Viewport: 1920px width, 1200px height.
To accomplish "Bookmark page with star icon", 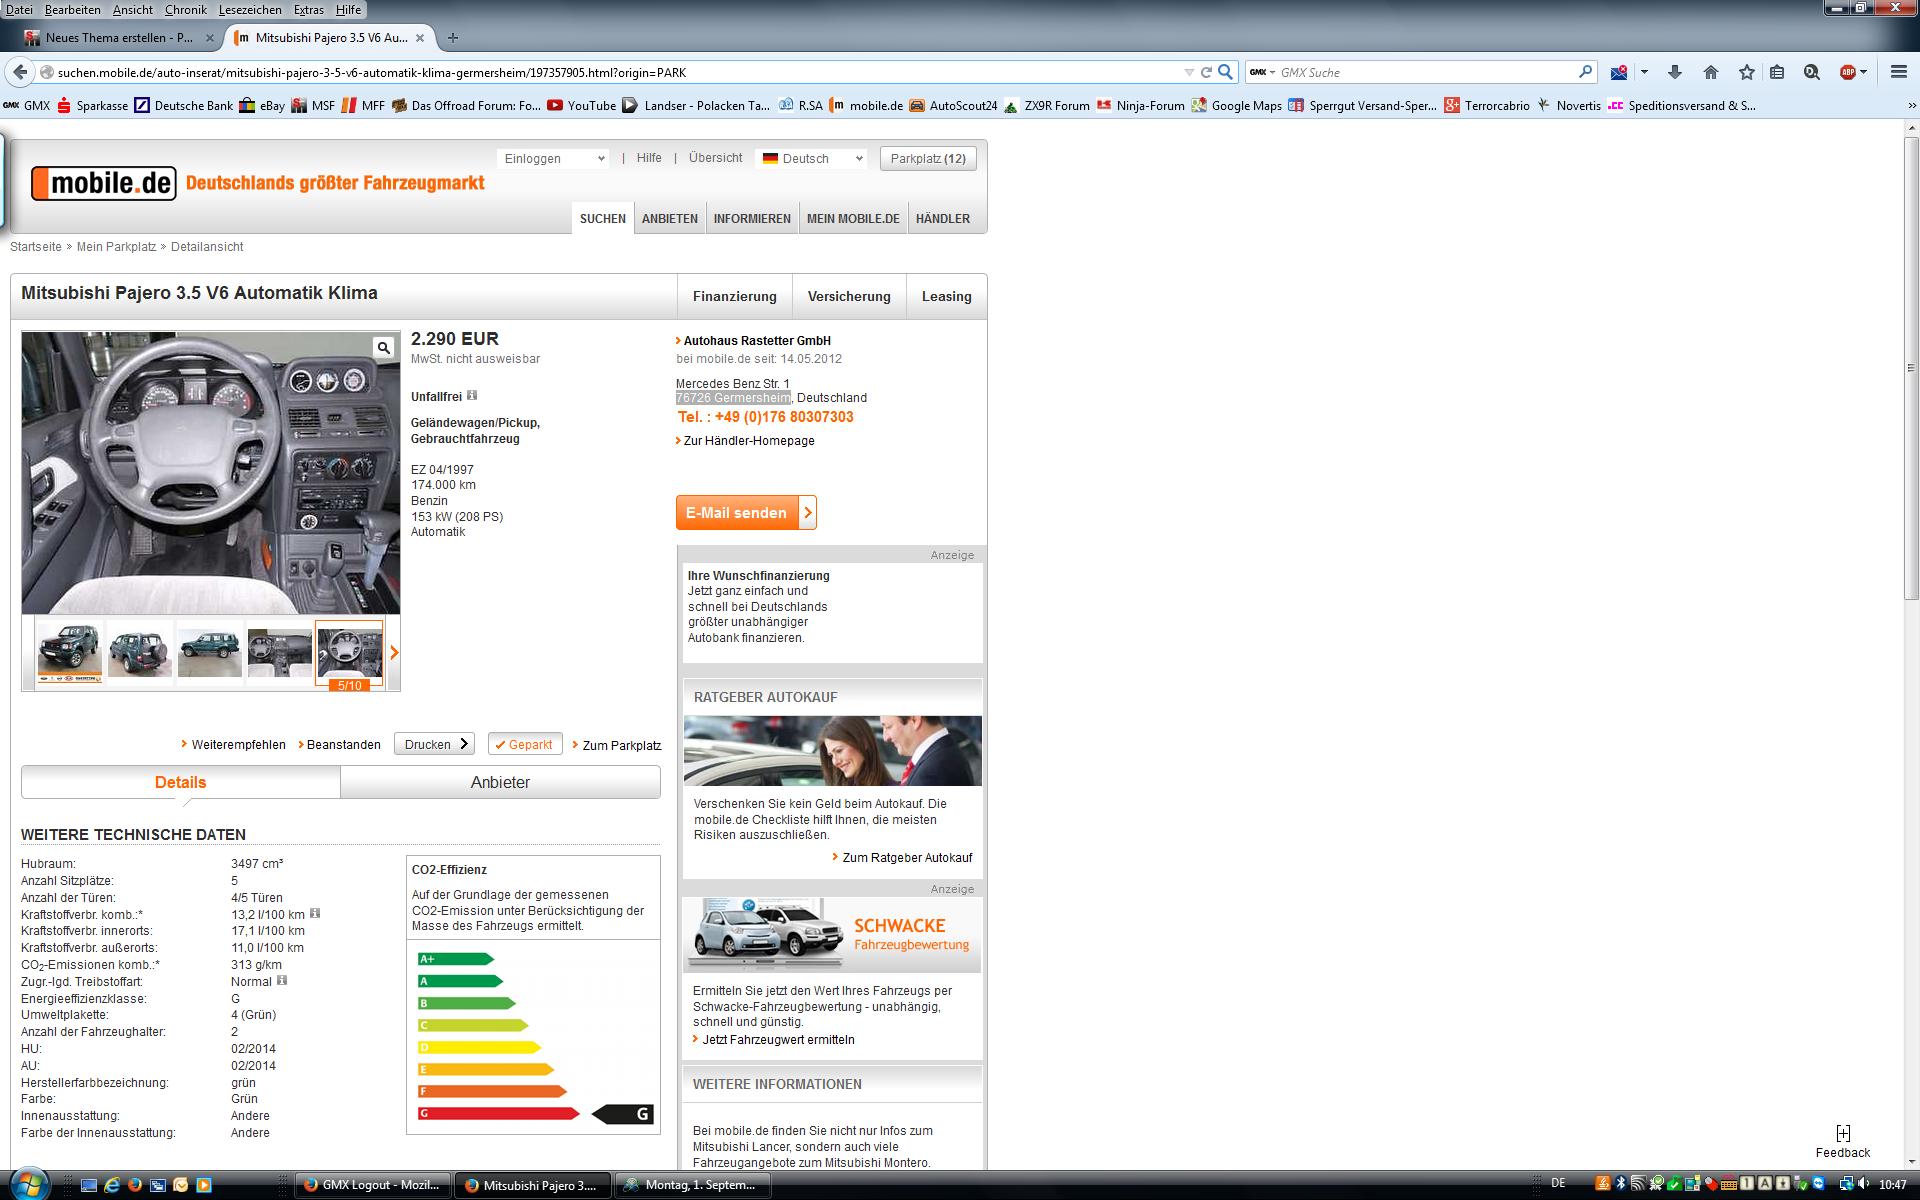I will tap(1747, 72).
